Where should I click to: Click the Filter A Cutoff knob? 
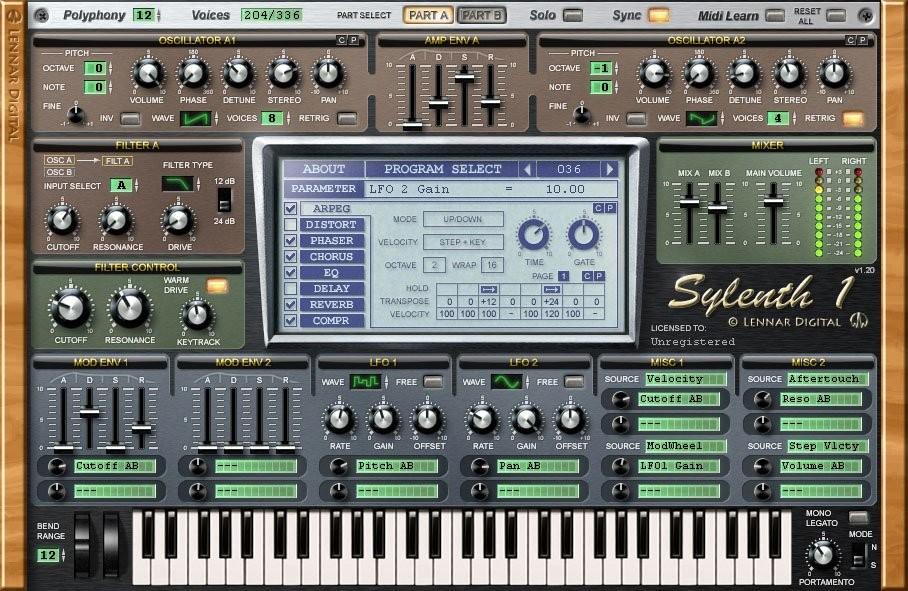point(63,220)
